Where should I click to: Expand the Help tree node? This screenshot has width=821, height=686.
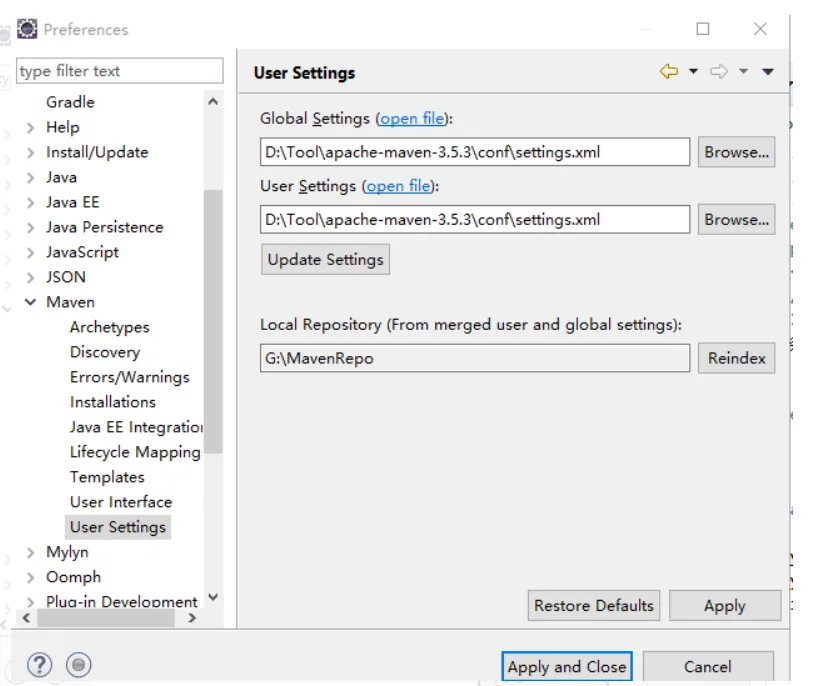pos(30,127)
